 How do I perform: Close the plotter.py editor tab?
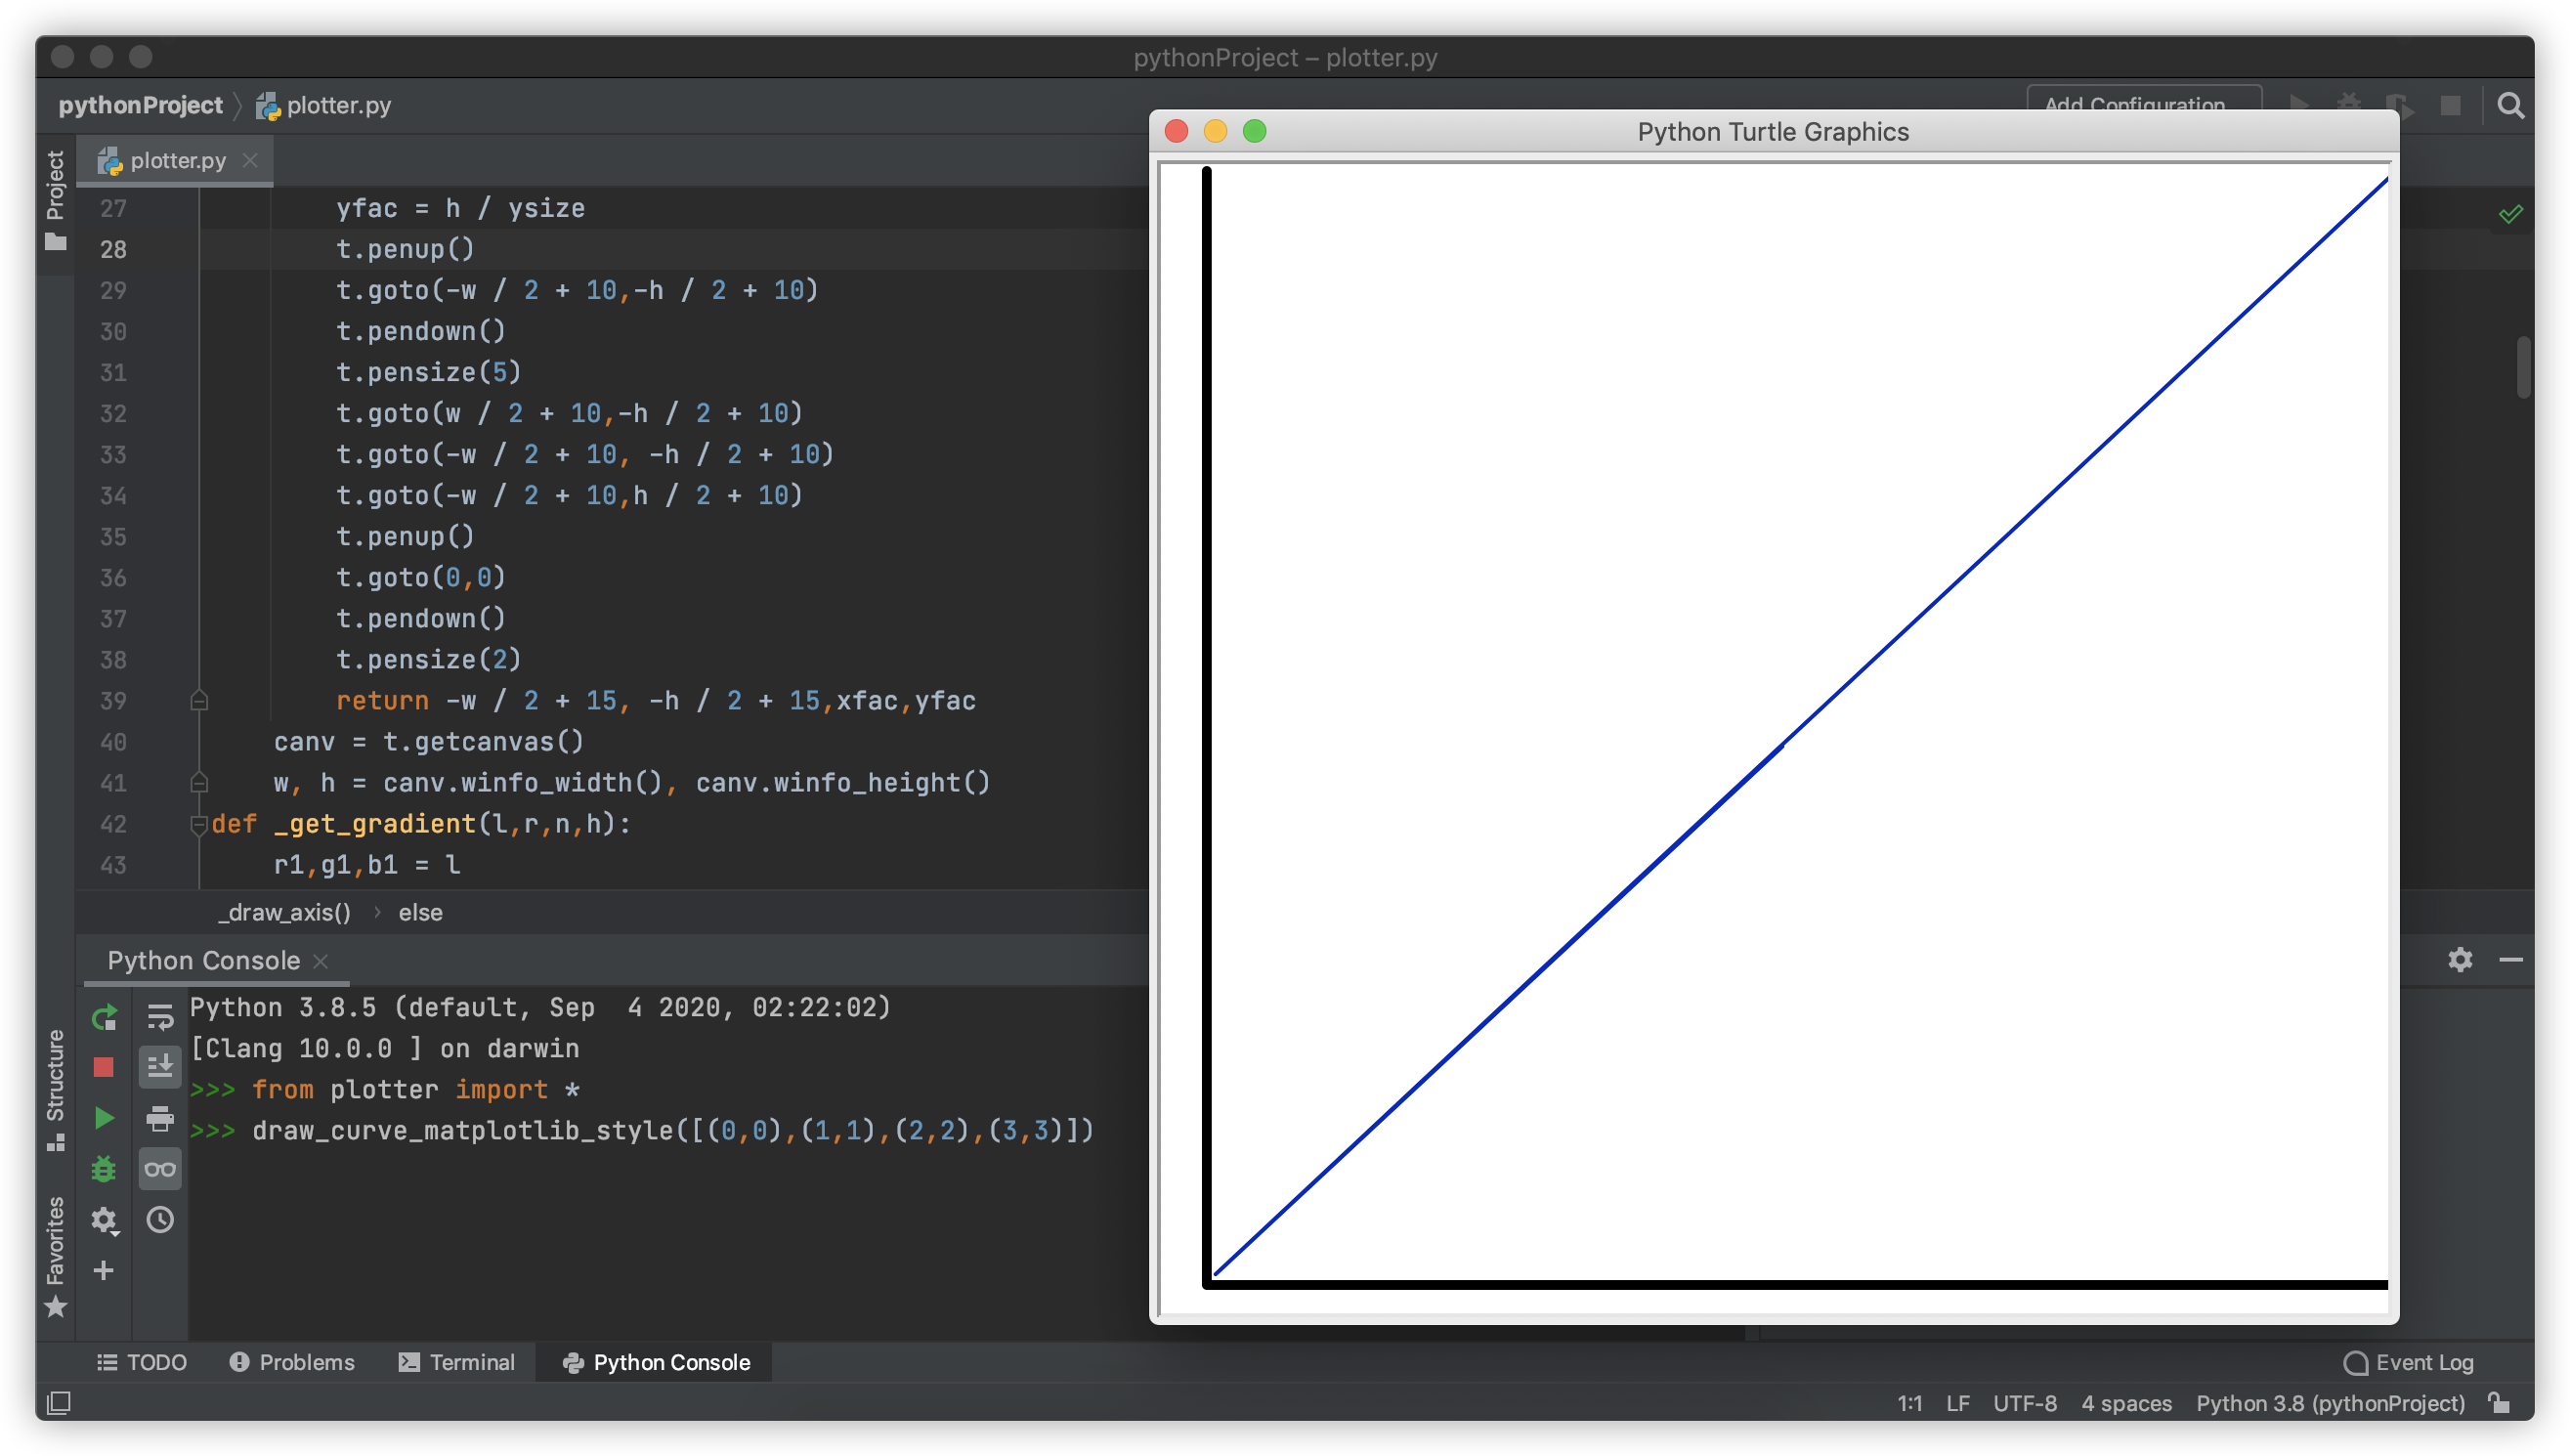pyautogui.click(x=250, y=160)
